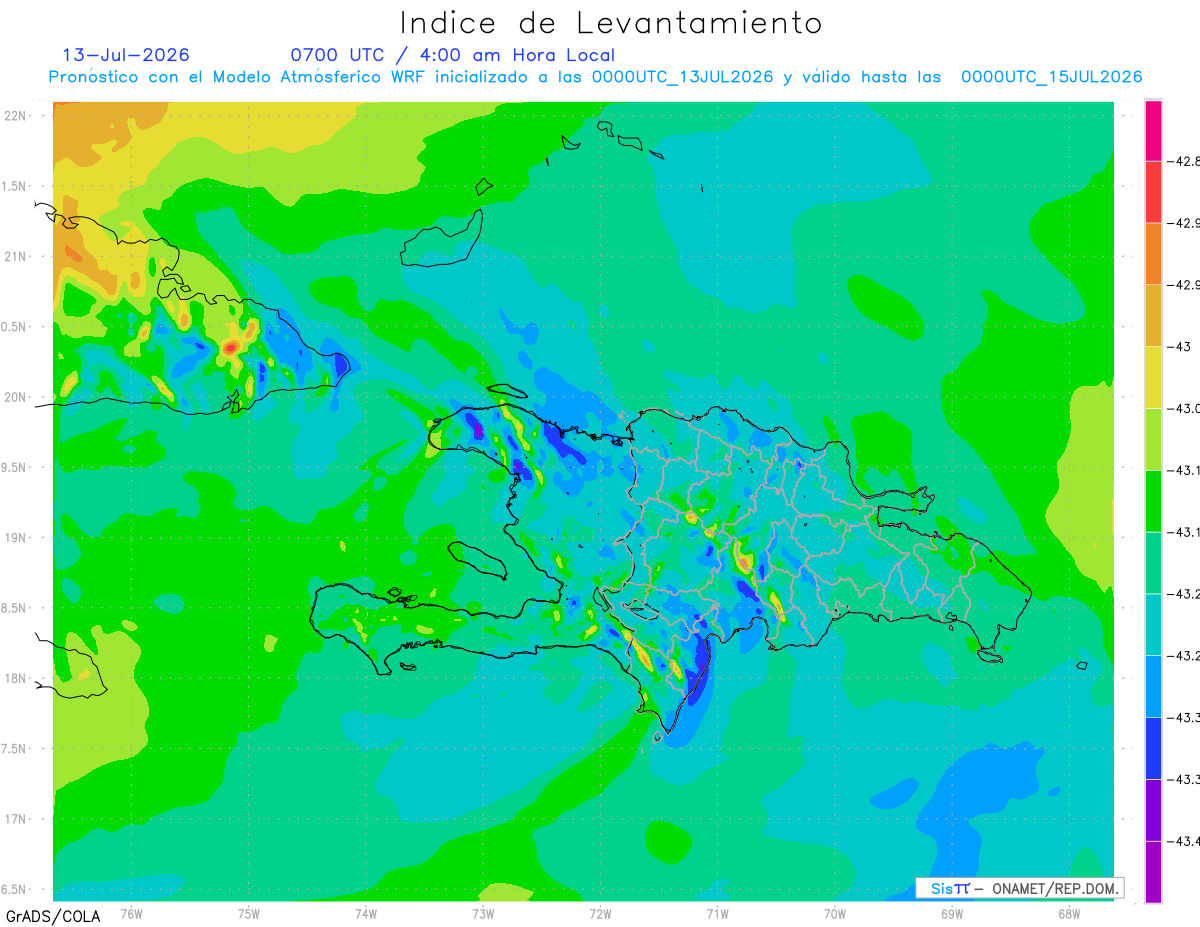This screenshot has width=1200, height=927.
Task: Click "0700 UTC / 4:00 am Hora Local"
Action: [452, 55]
